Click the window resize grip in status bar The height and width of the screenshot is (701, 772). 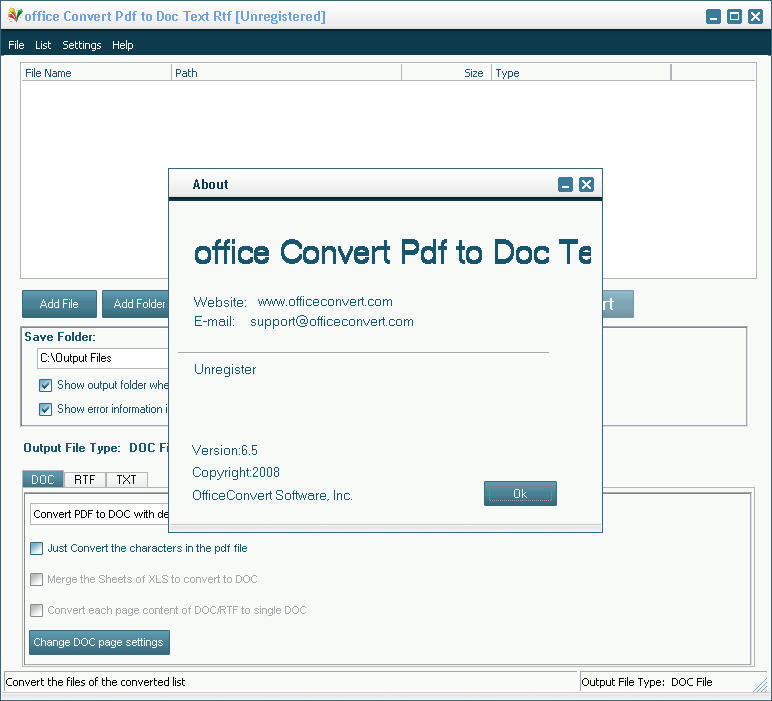pyautogui.click(x=761, y=685)
